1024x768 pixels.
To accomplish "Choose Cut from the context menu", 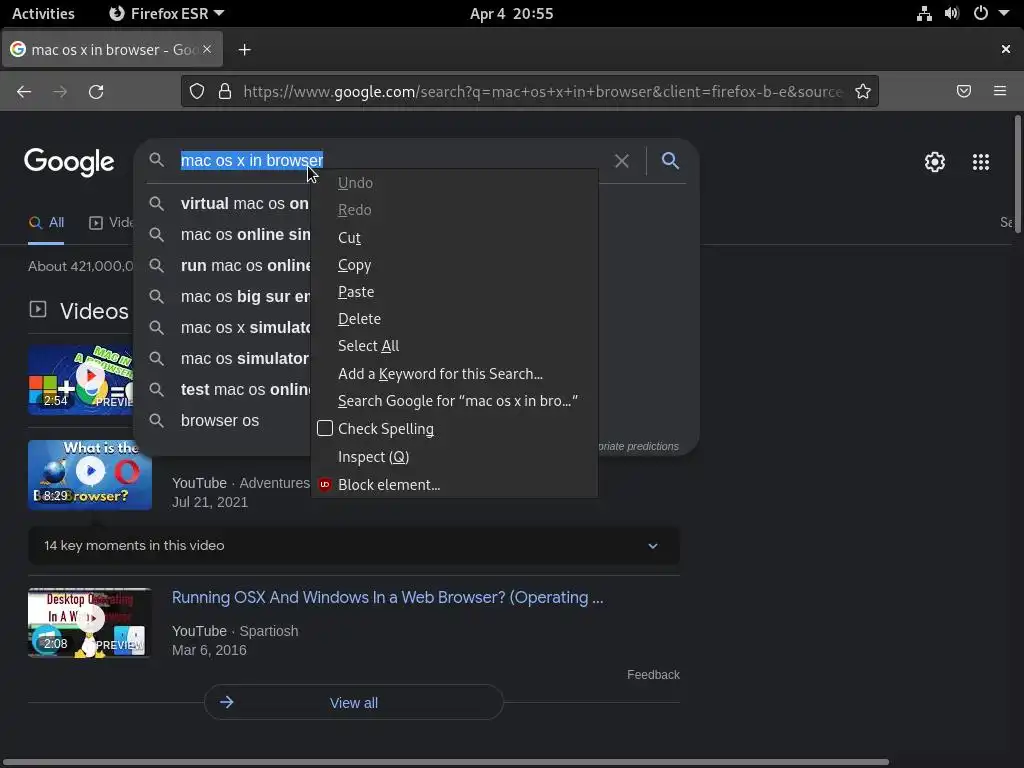I will (x=454, y=238).
